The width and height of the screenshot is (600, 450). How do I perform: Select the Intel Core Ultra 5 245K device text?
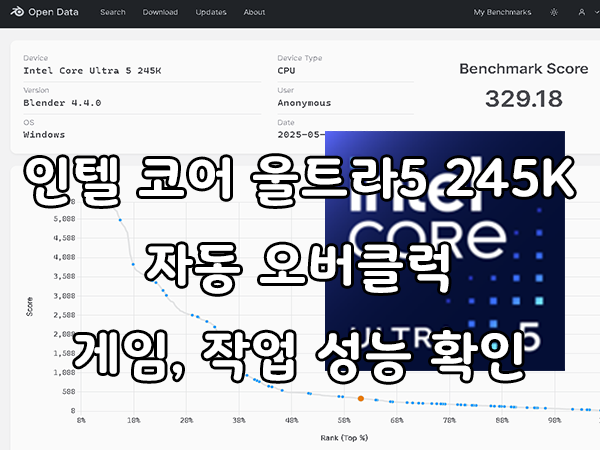[x=92, y=70]
